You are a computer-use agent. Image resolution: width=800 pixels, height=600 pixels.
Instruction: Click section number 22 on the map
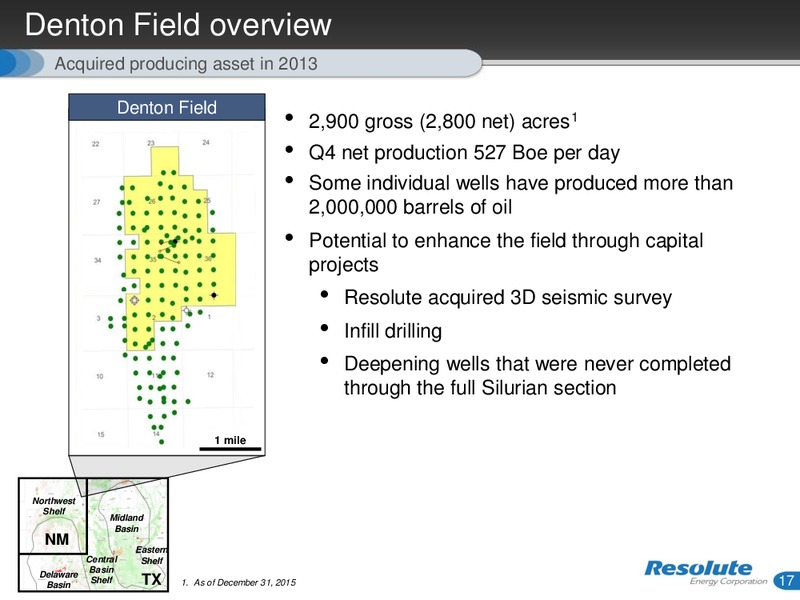pos(95,144)
